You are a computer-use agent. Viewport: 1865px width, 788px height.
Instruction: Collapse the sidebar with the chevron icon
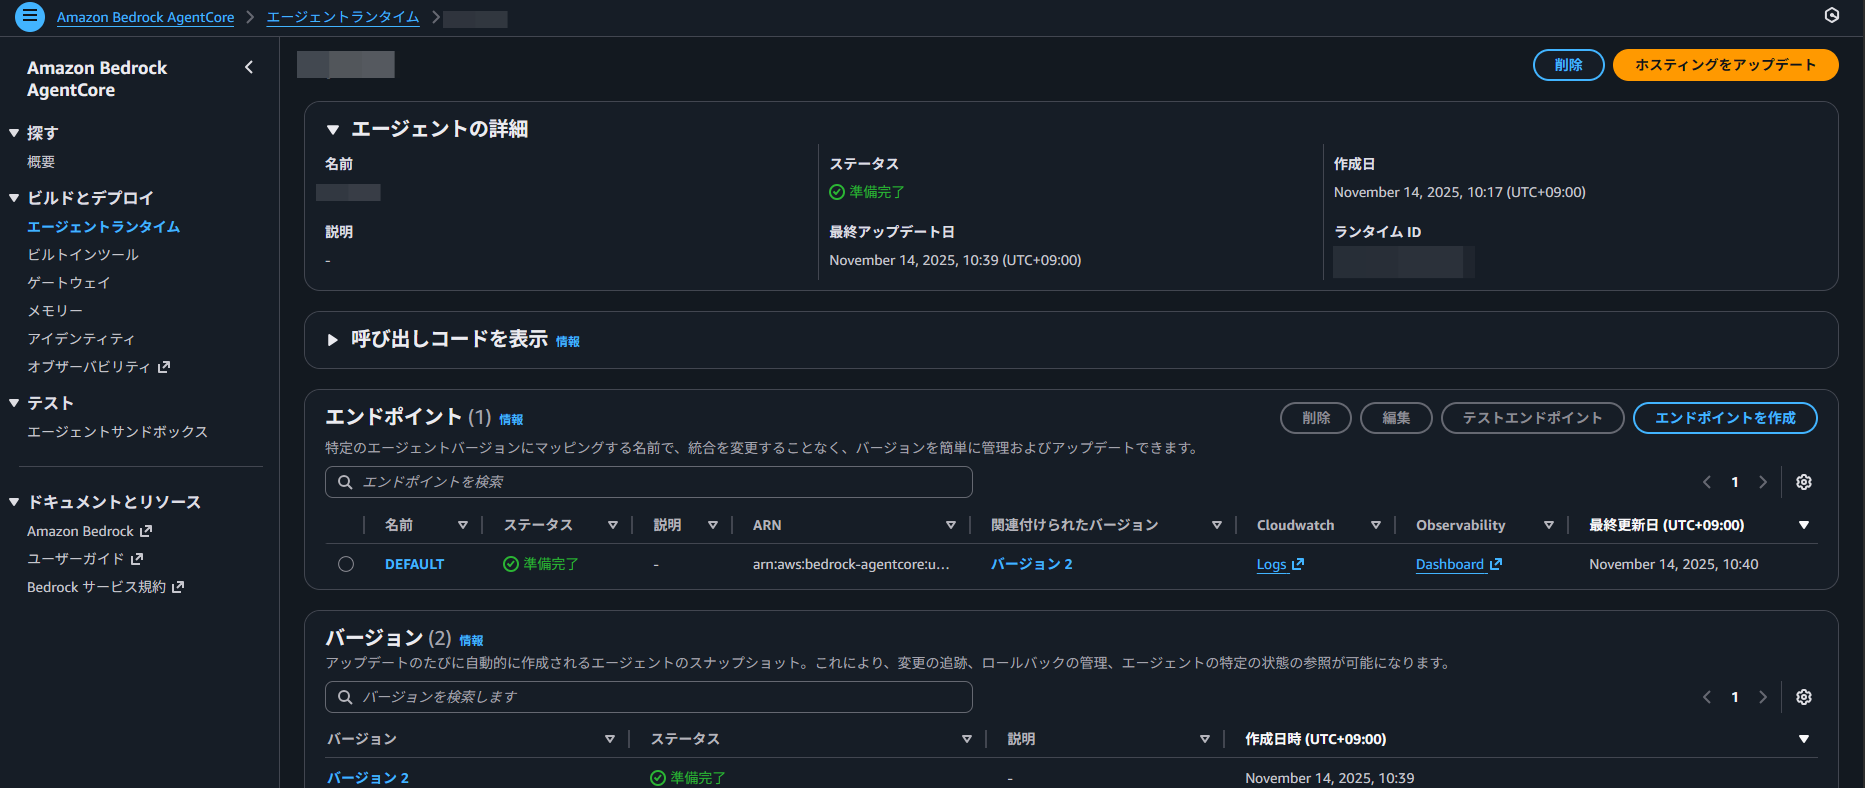coord(249,67)
